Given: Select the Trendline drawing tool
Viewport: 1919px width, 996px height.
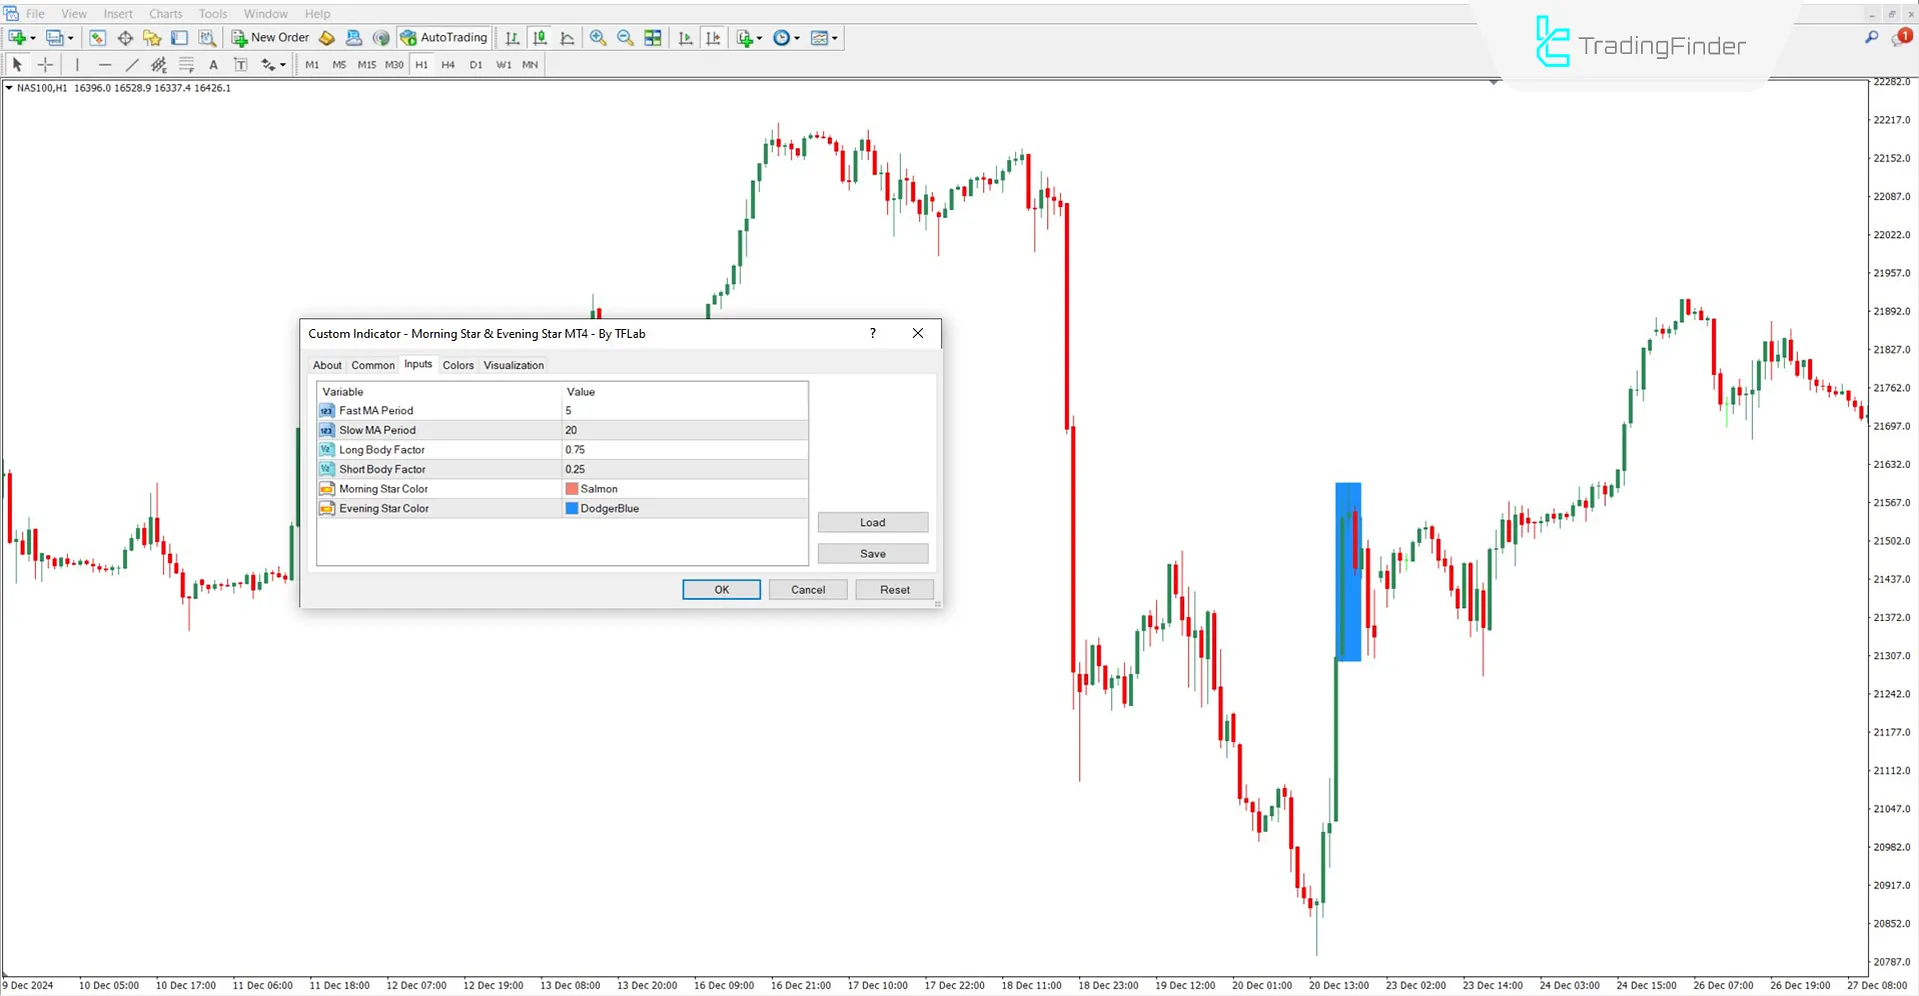Looking at the screenshot, I should coord(131,65).
